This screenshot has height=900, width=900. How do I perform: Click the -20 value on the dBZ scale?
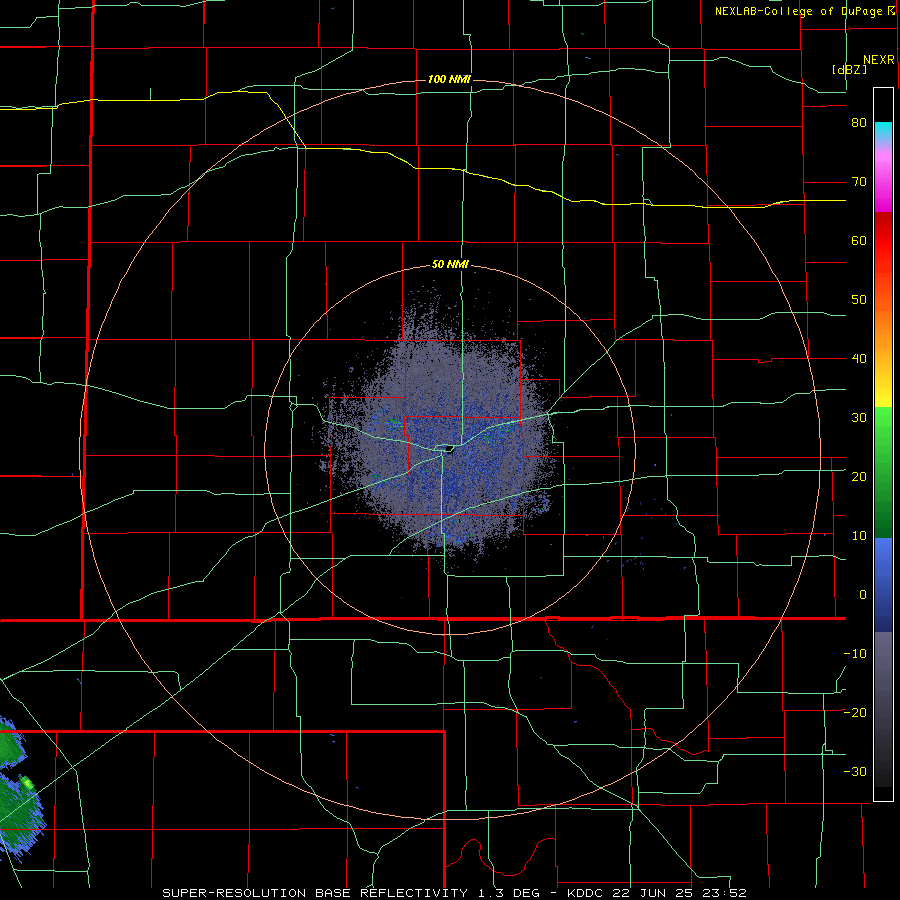(855, 712)
